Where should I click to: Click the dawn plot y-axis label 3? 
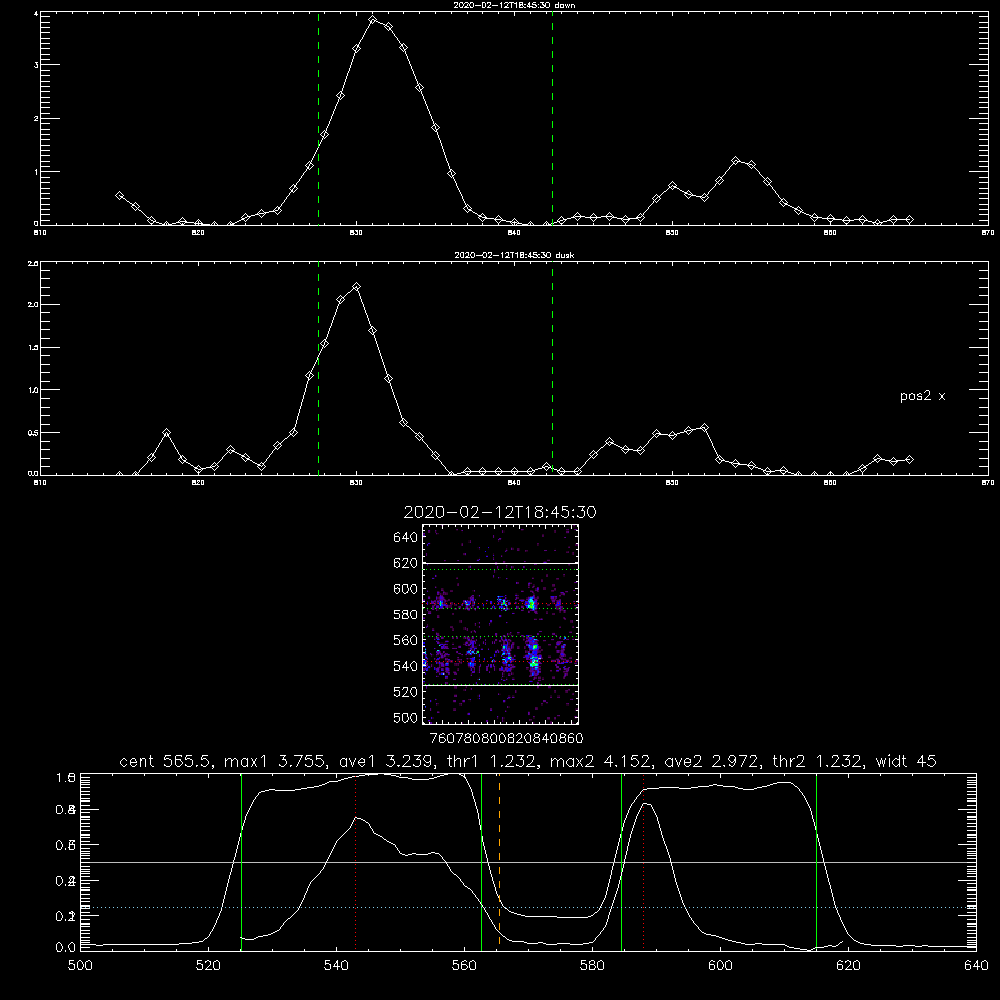(x=36, y=65)
